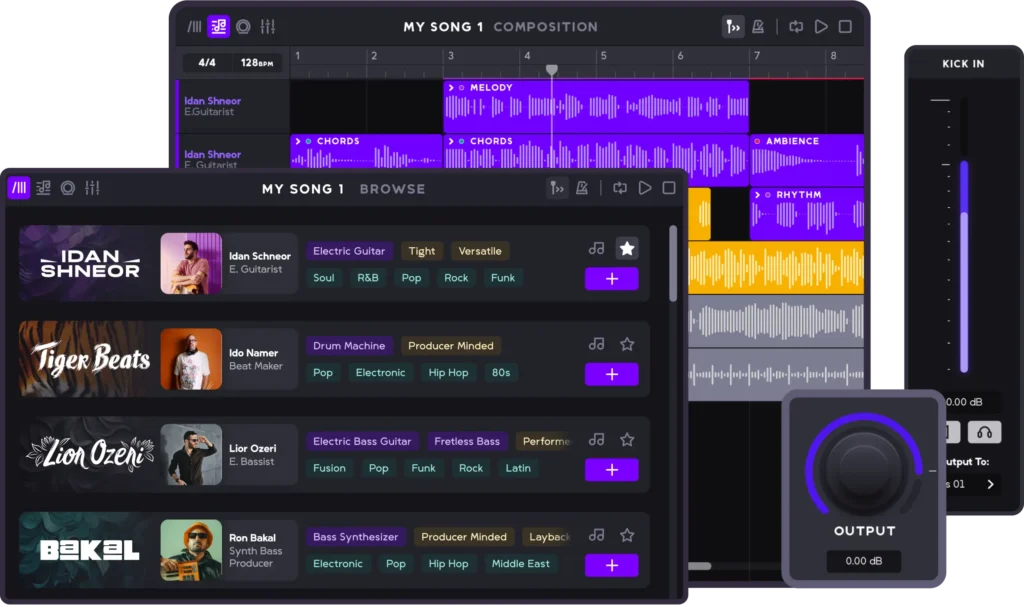
Task: Open the Browse view icon in the toolbar
Action: (x=43, y=188)
